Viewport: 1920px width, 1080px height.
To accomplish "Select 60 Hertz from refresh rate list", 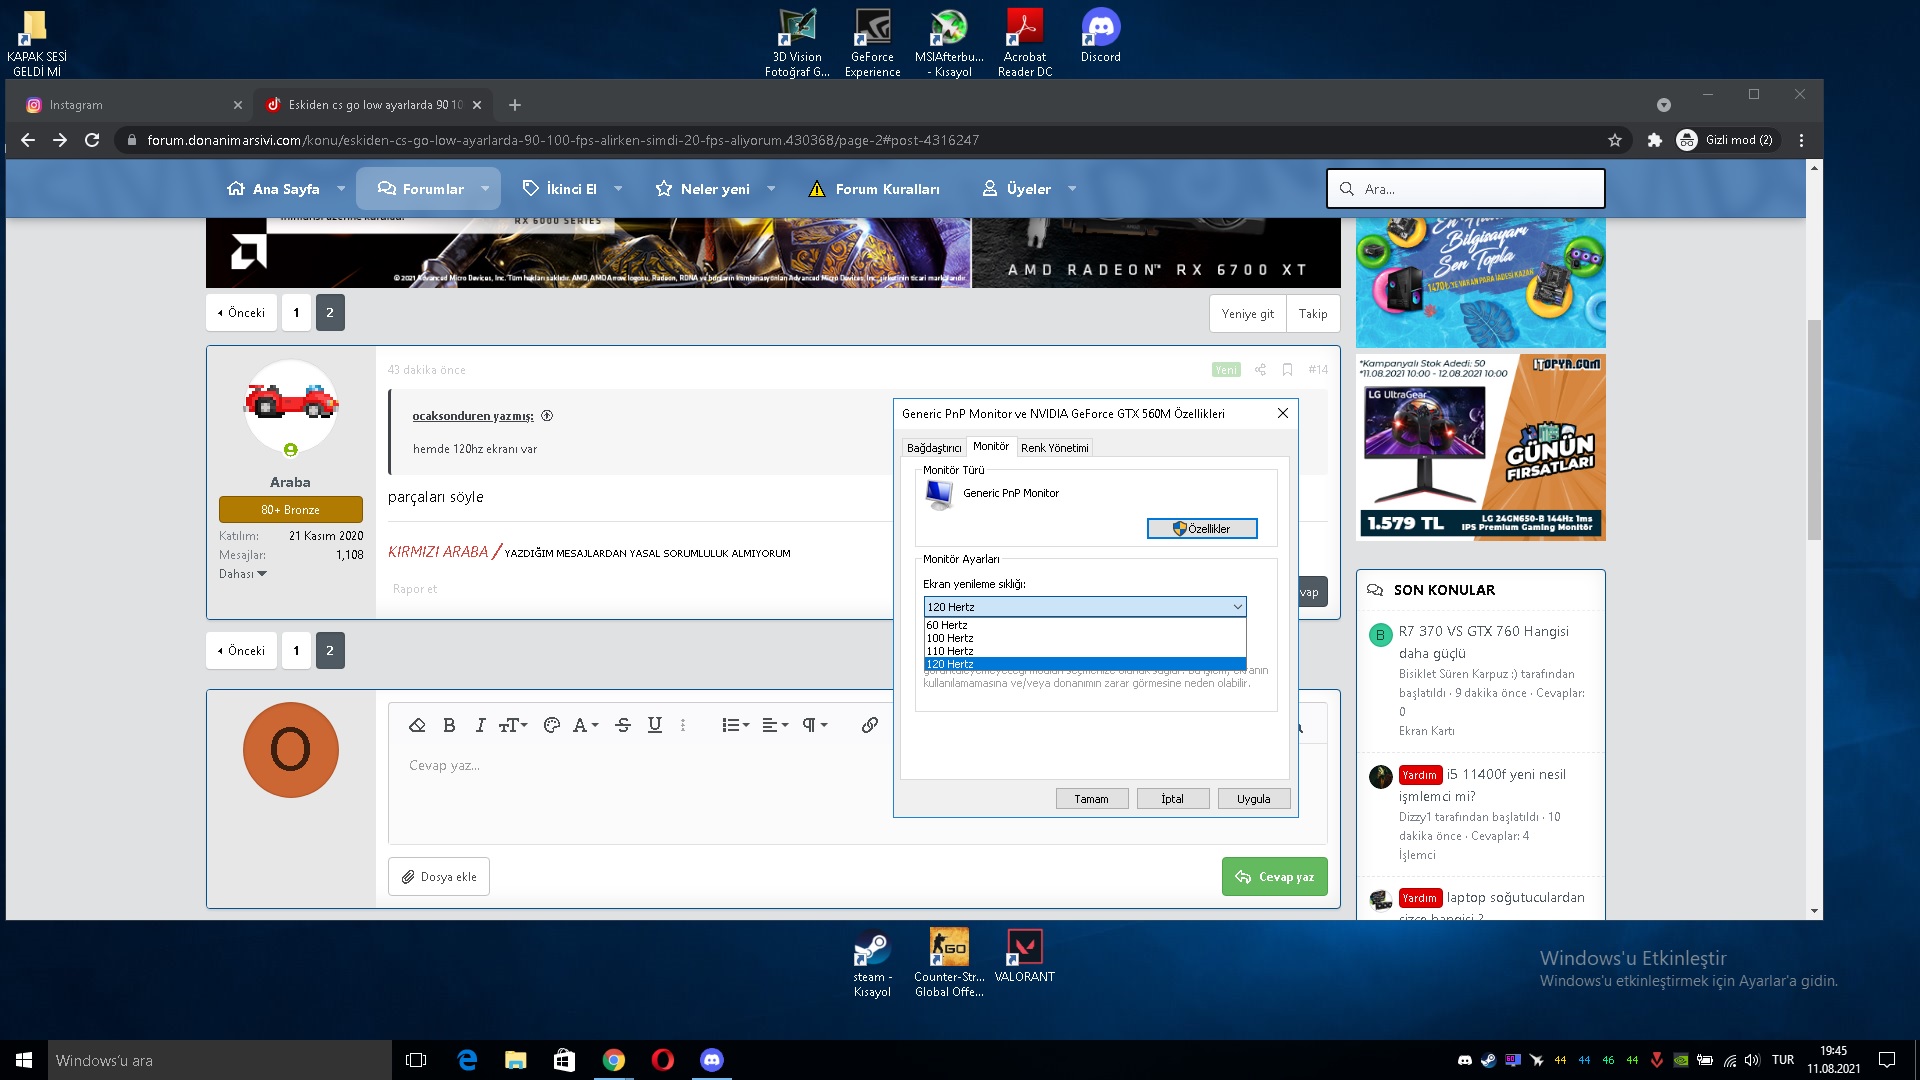I will [x=1085, y=625].
